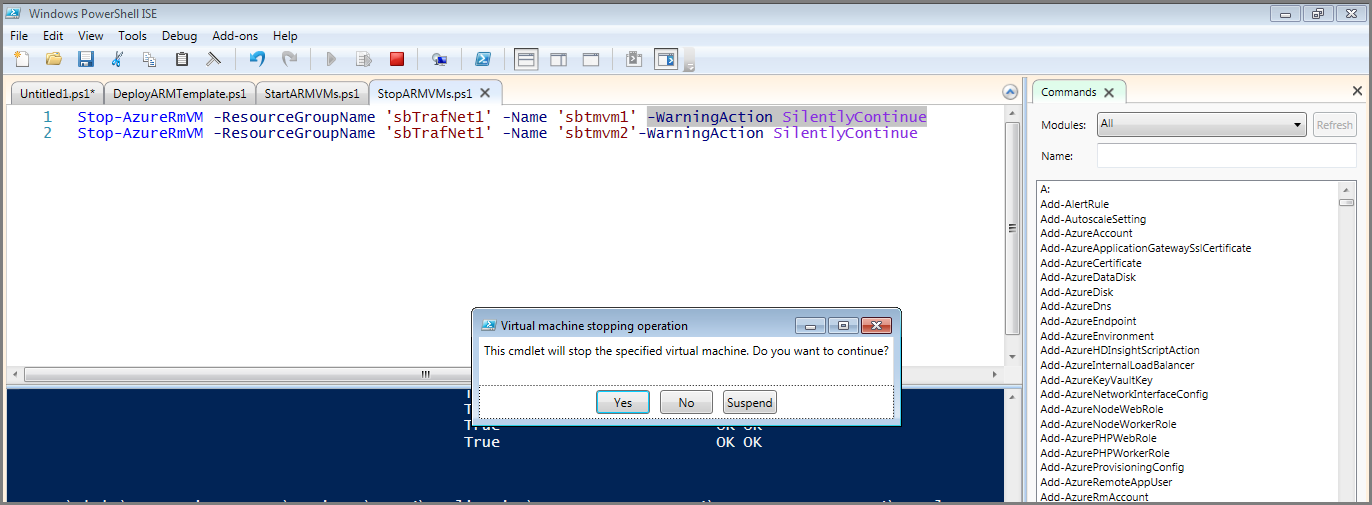Click the Run Selection icon
This screenshot has height=505, width=1372.
coord(364,59)
